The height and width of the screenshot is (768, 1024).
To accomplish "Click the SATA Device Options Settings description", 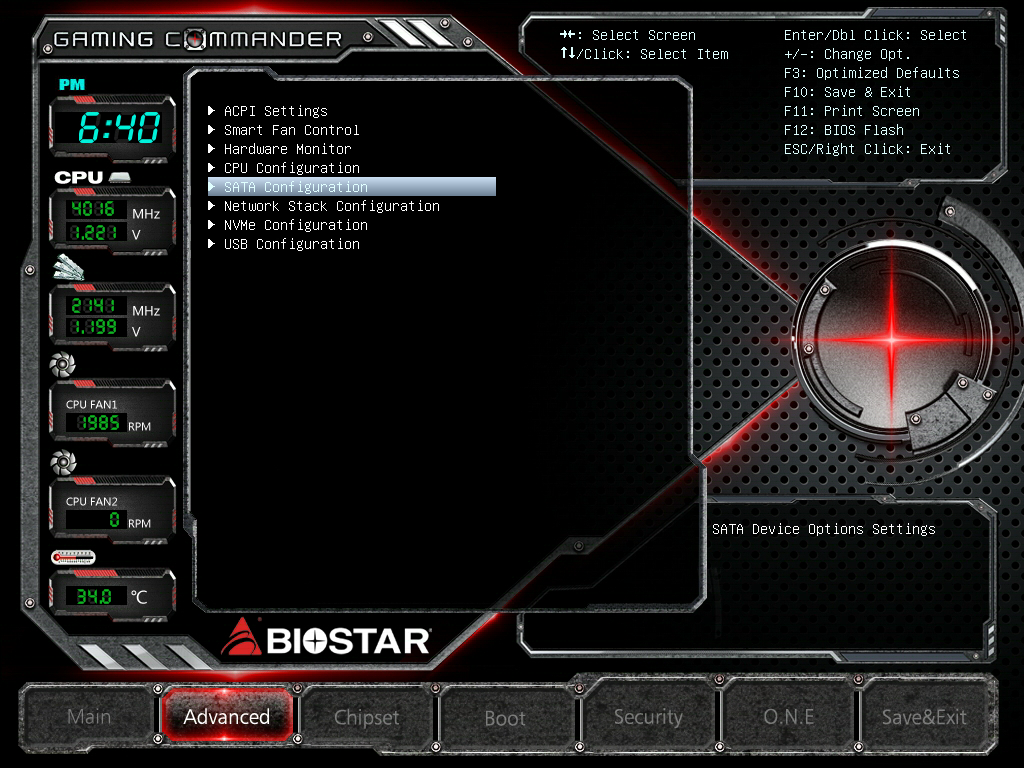I will [x=824, y=529].
